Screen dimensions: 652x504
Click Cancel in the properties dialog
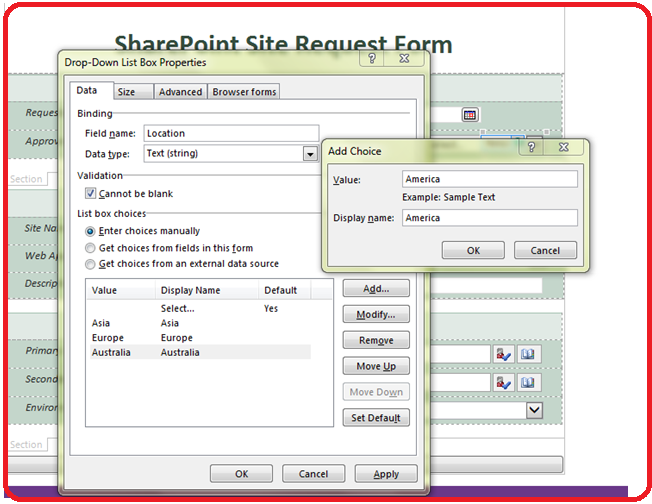(x=314, y=474)
